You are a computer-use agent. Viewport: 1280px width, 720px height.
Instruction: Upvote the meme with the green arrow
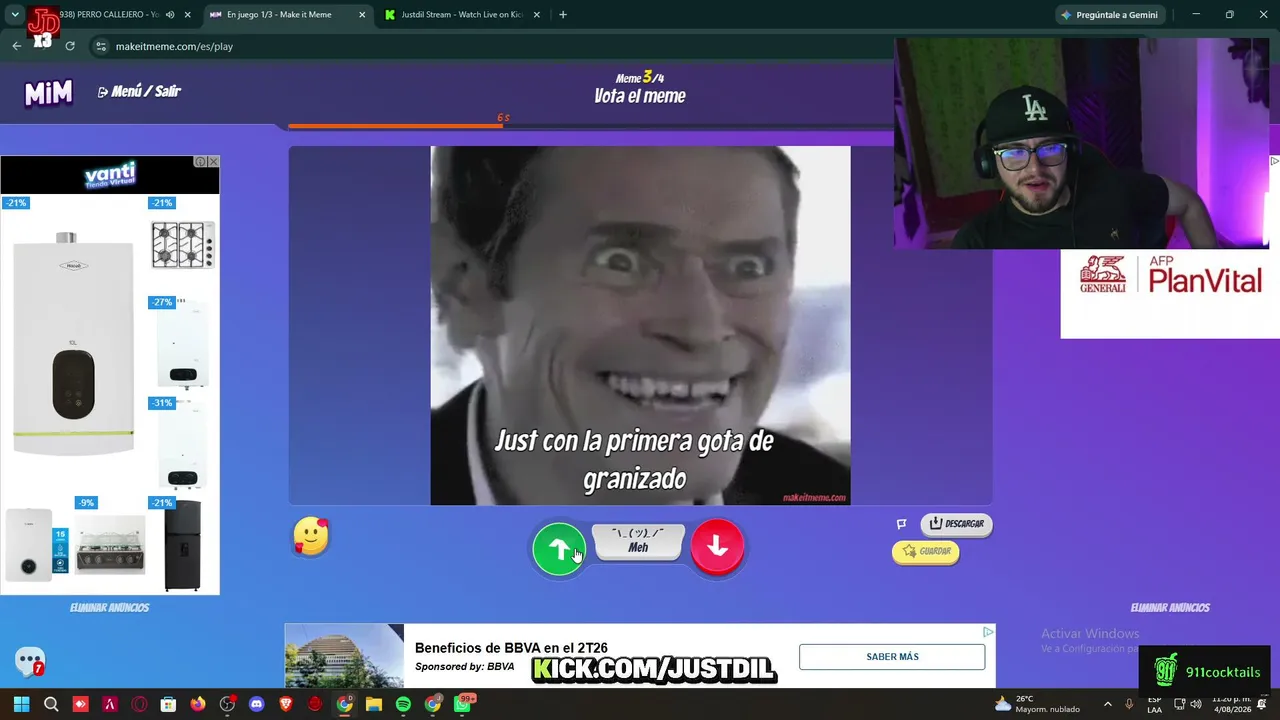click(x=559, y=548)
